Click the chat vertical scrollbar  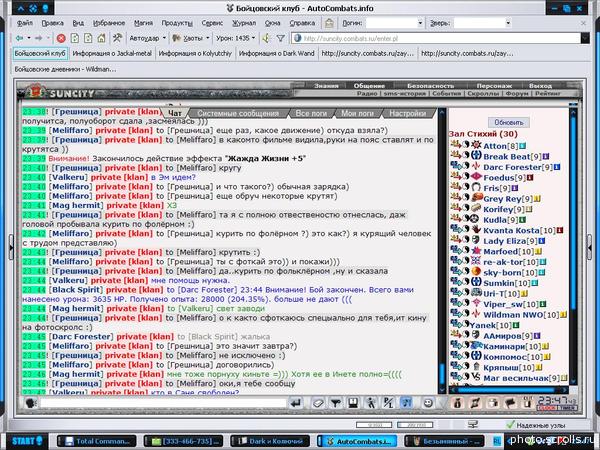pyautogui.click(x=442, y=251)
